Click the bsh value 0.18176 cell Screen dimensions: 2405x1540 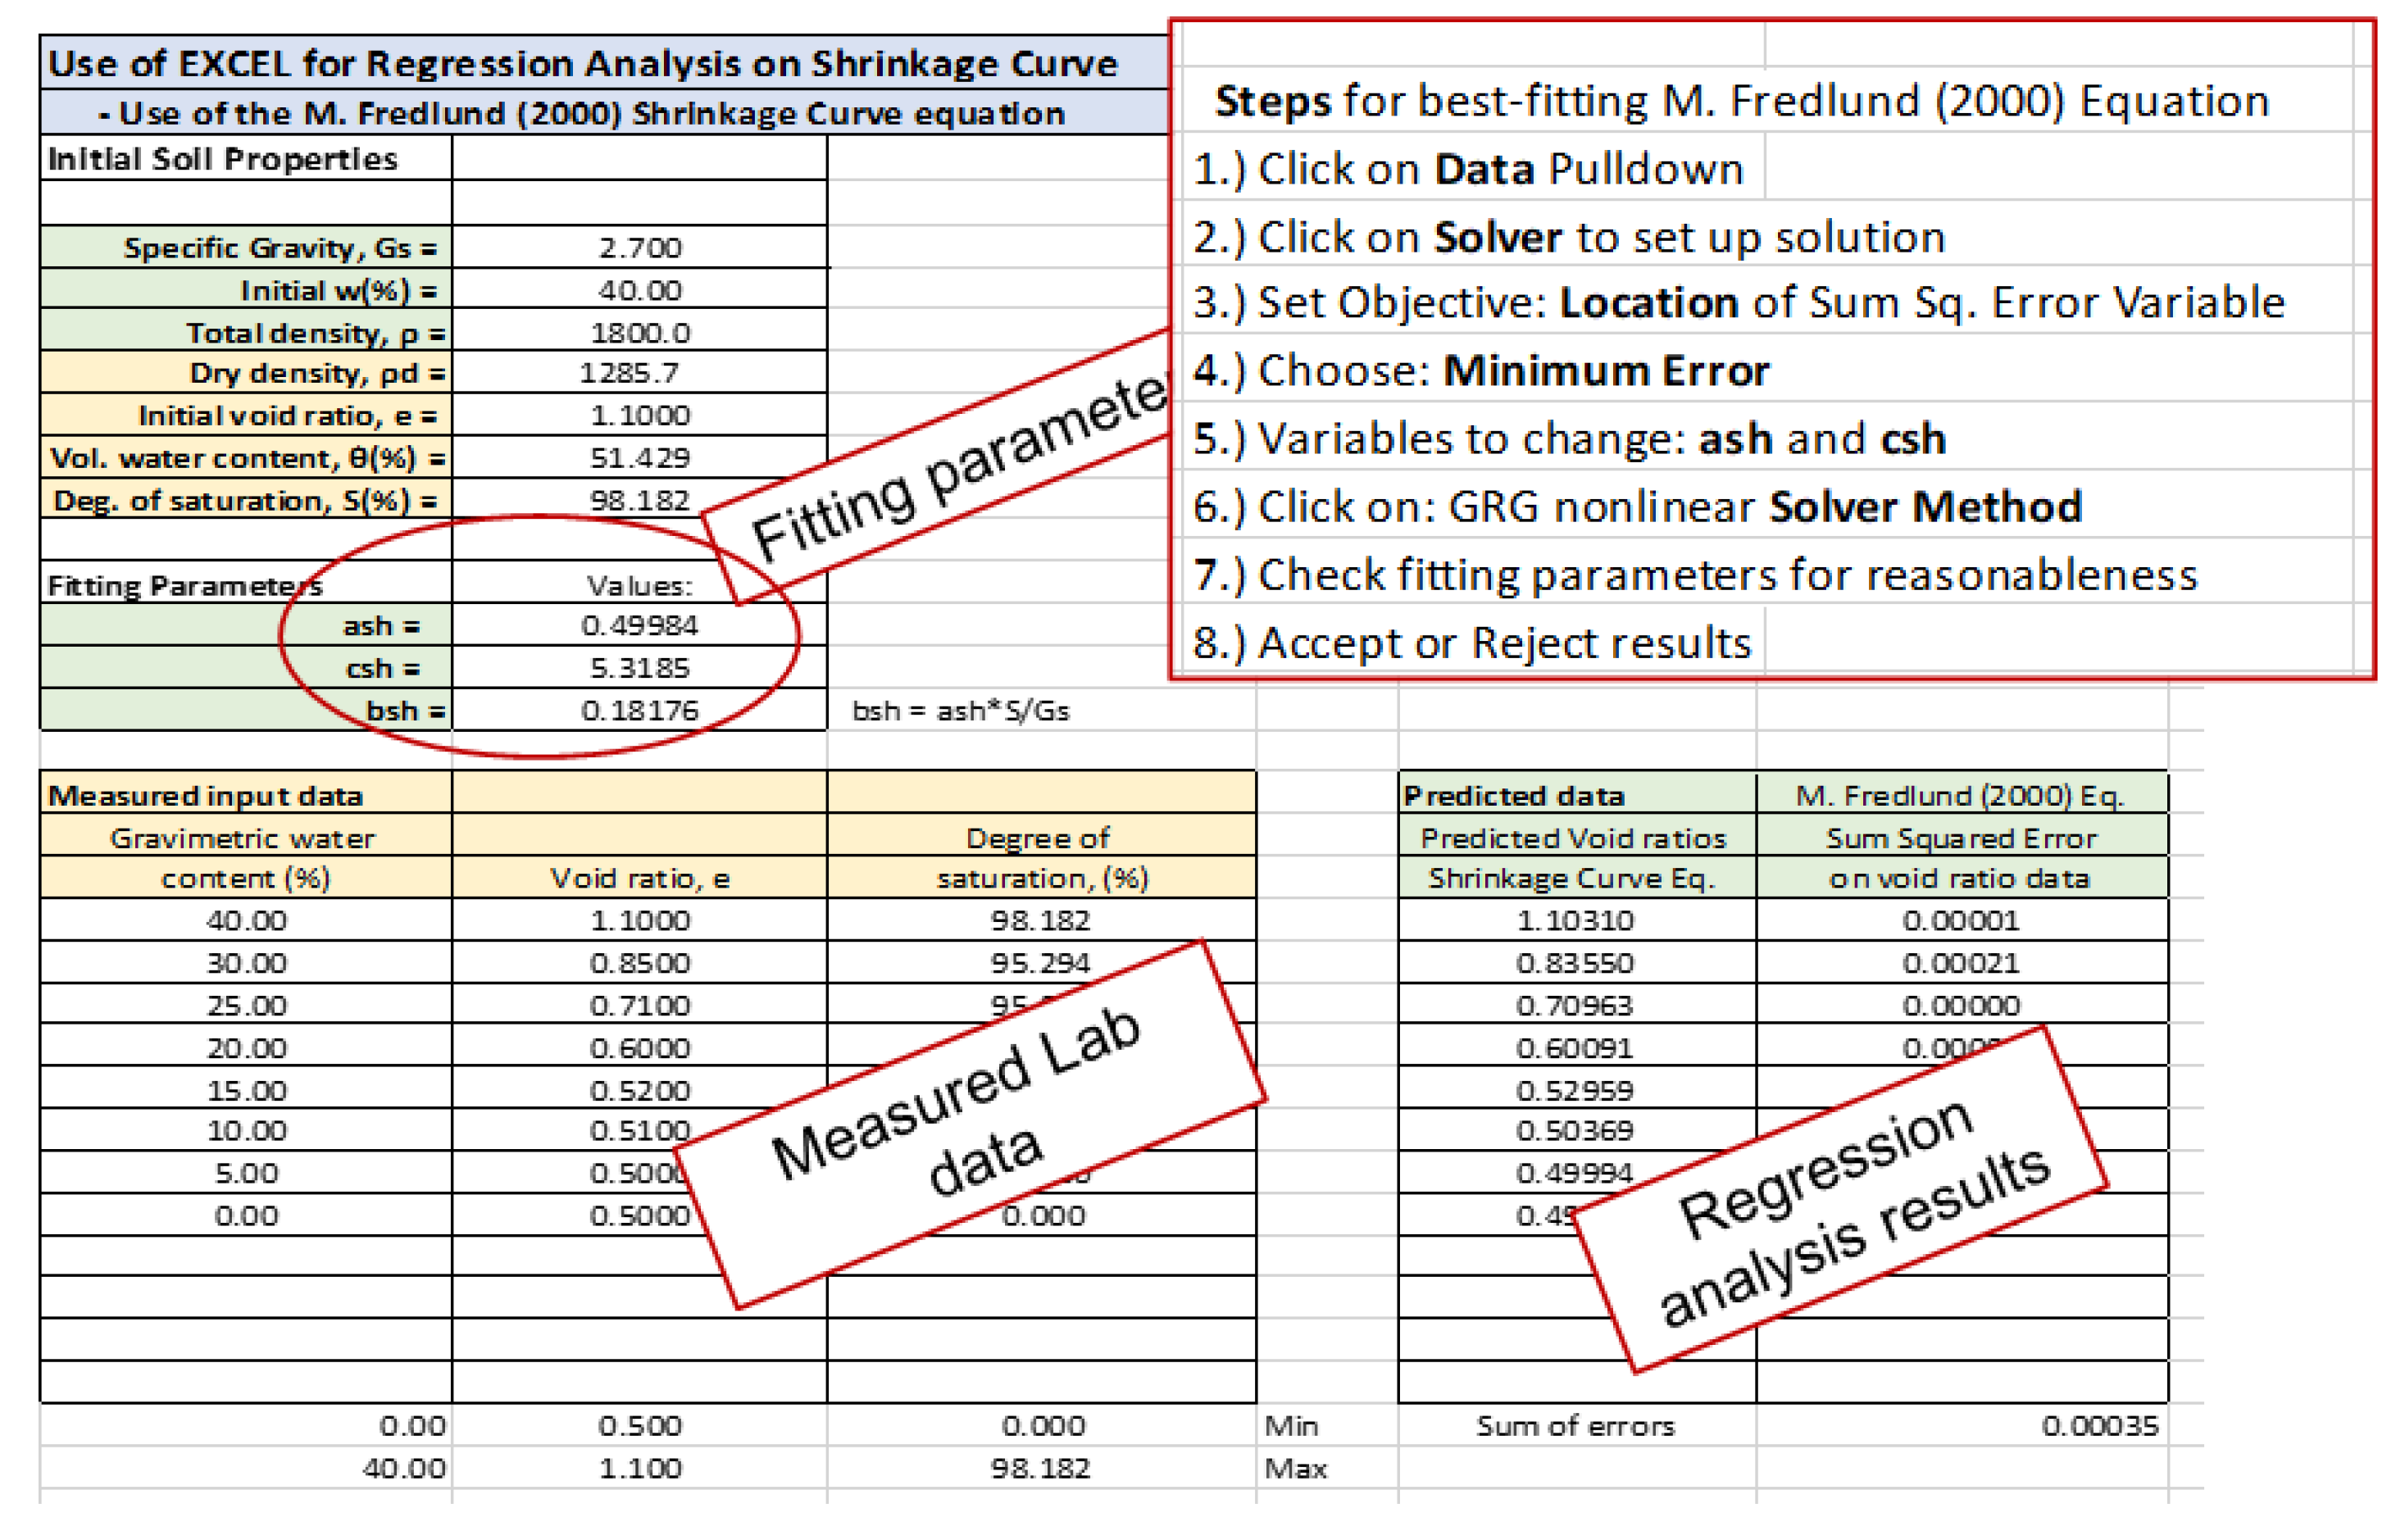click(639, 710)
